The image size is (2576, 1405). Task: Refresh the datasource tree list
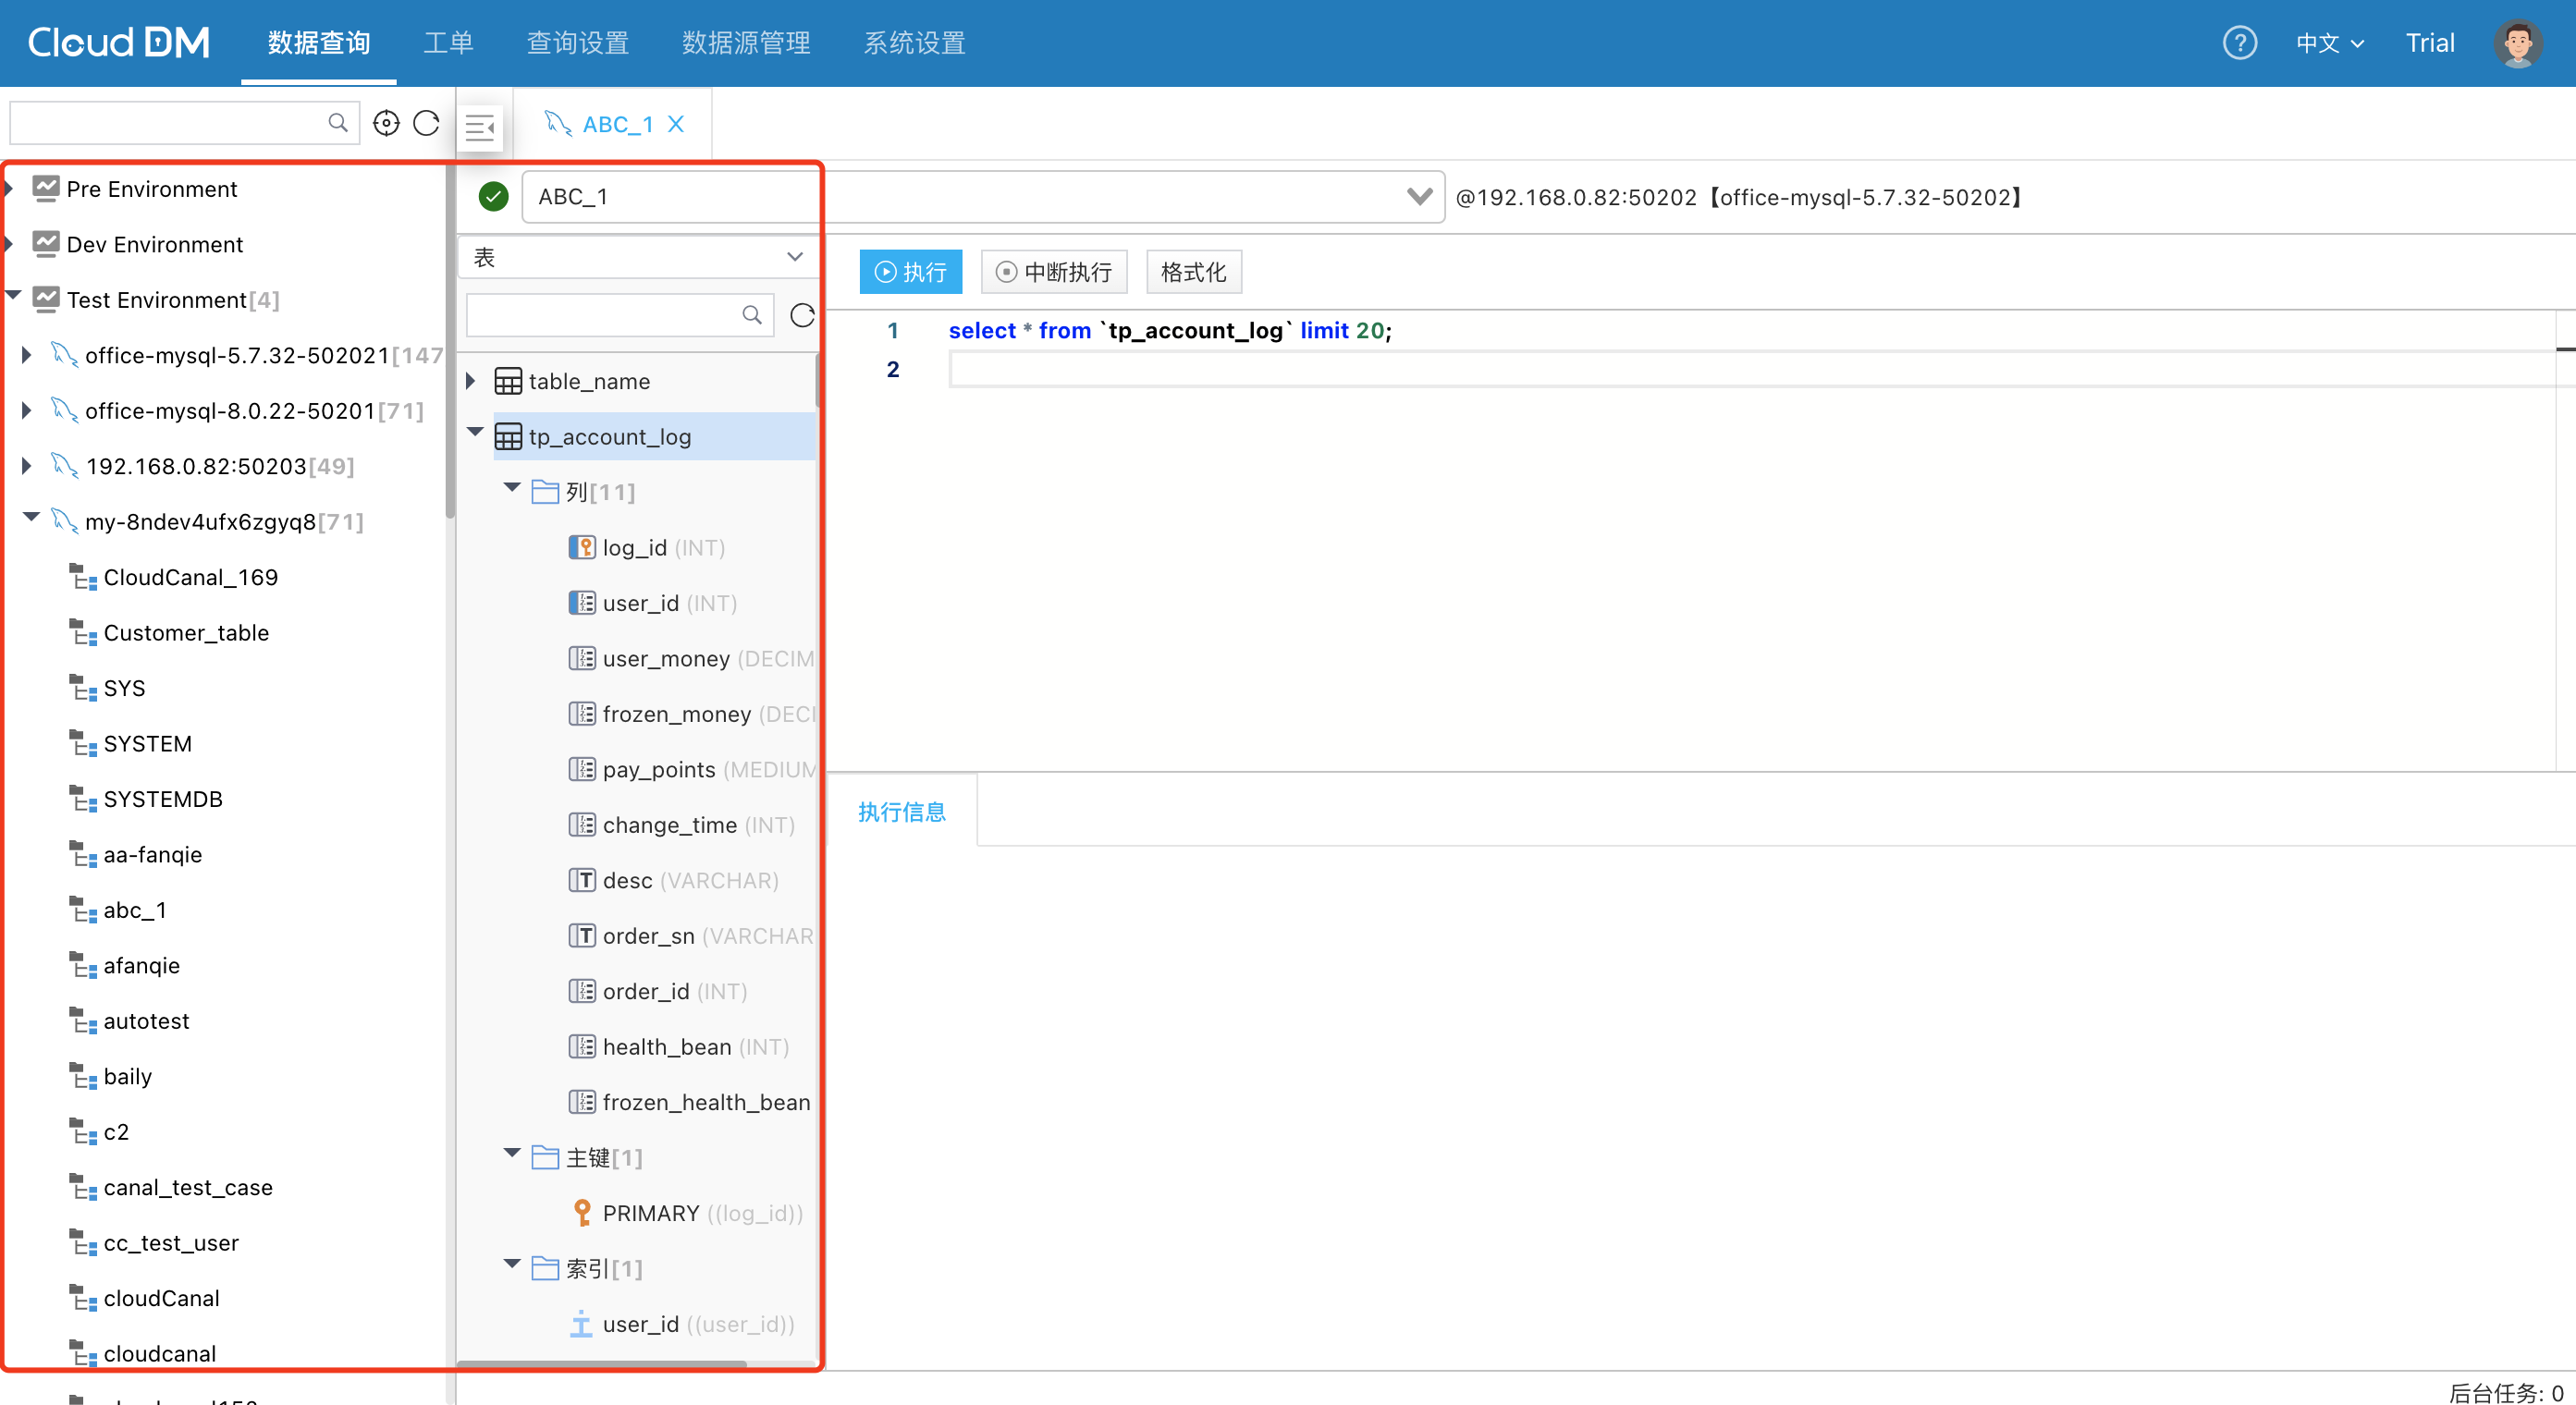pos(427,123)
